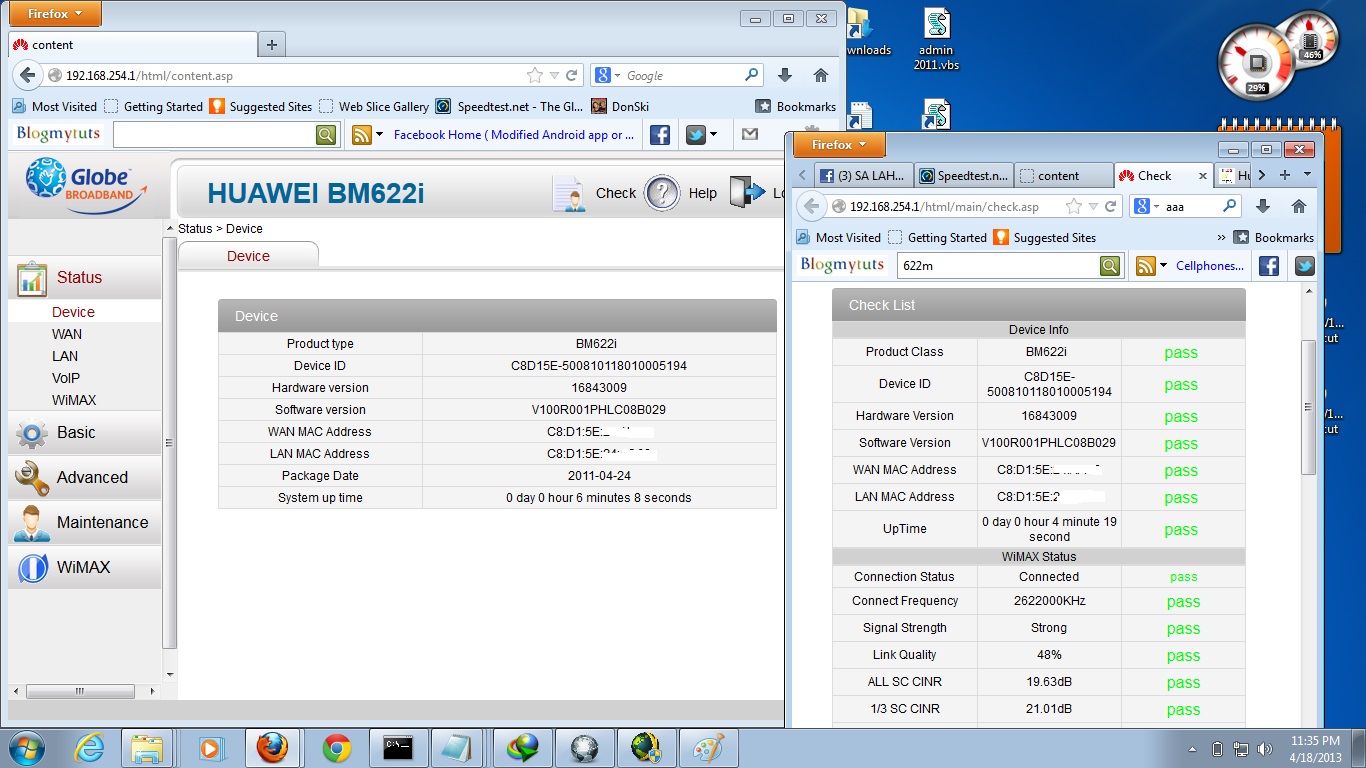
Task: Click mail icon in left Blogmytuts toolbar
Action: [x=750, y=134]
